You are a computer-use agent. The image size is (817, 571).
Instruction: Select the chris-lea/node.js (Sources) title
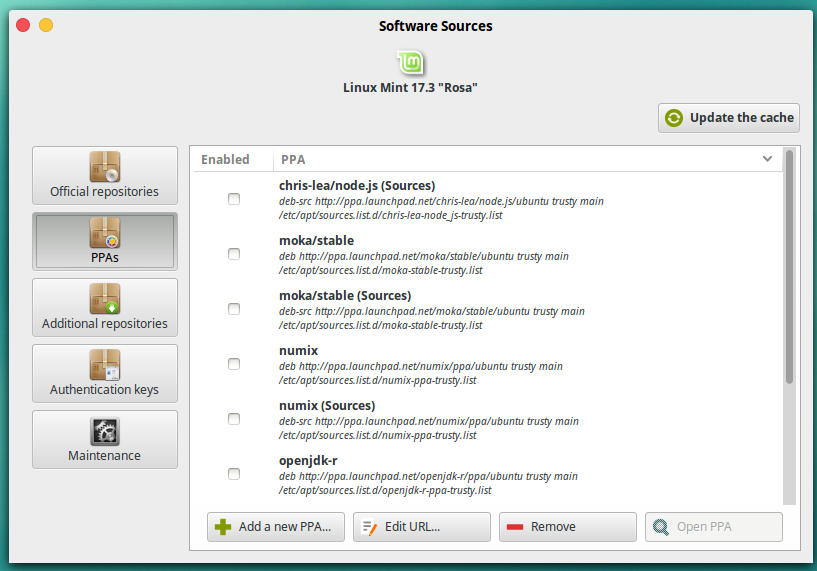coord(357,185)
